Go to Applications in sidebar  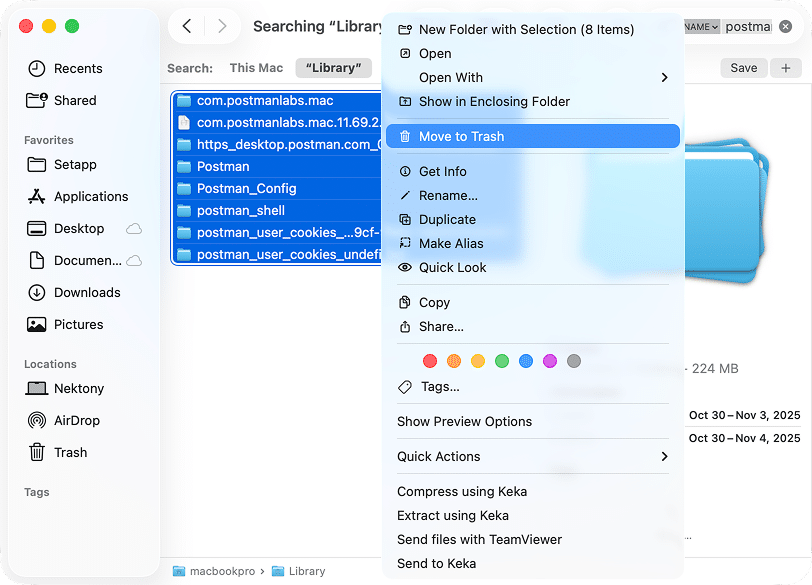tap(90, 196)
